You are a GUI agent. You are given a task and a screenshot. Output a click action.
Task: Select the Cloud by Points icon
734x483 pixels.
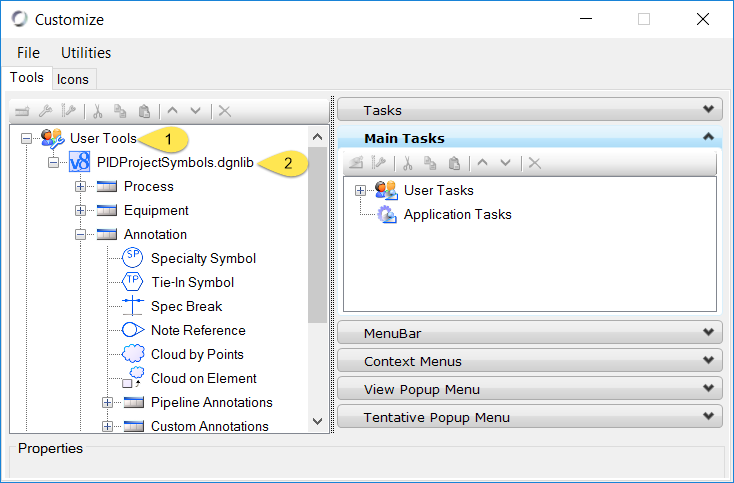click(x=133, y=354)
